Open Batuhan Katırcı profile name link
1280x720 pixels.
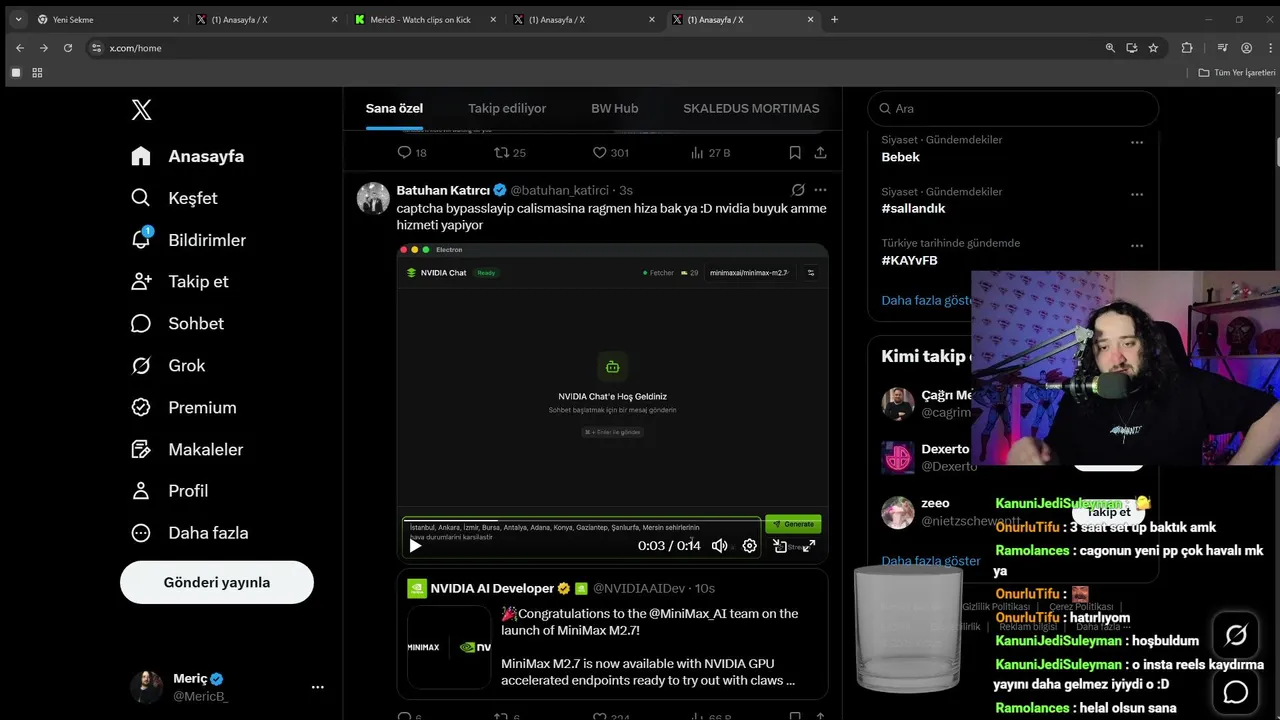pyautogui.click(x=443, y=190)
